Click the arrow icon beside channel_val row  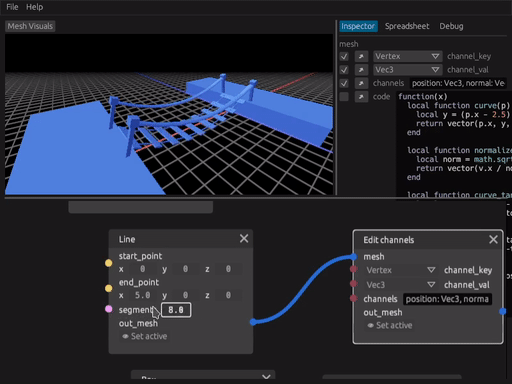pyautogui.click(x=361, y=70)
